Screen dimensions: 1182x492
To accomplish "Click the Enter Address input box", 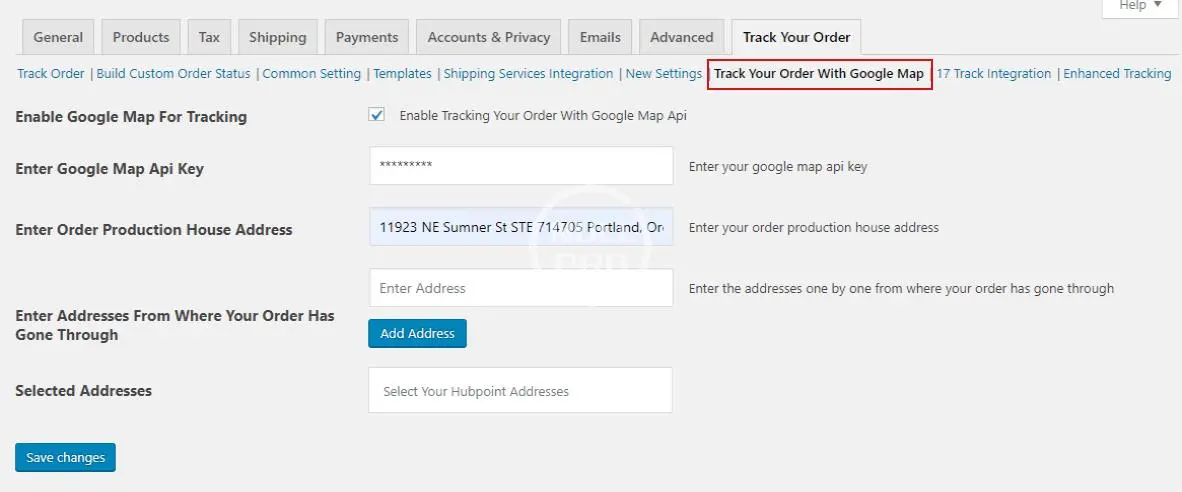I will tap(521, 288).
